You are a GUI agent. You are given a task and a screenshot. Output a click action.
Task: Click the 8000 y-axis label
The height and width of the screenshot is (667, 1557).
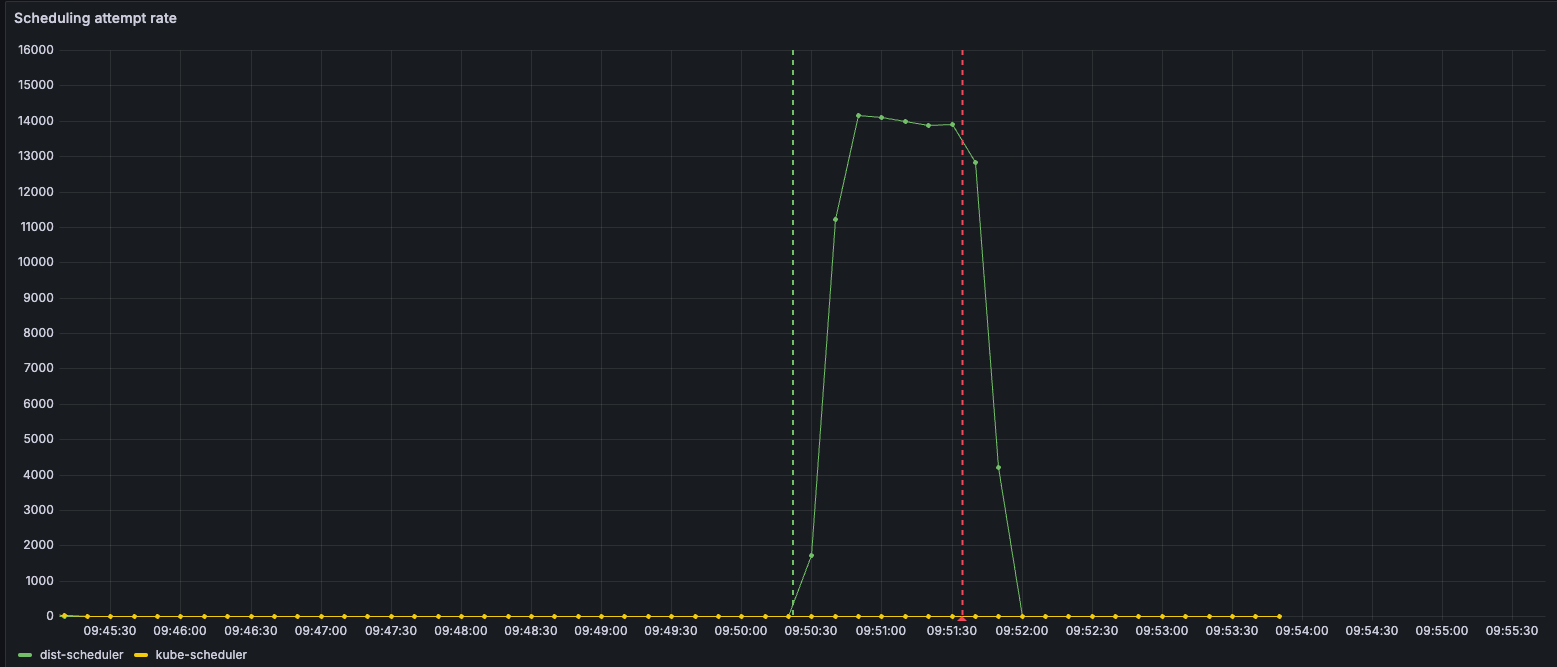(x=39, y=333)
